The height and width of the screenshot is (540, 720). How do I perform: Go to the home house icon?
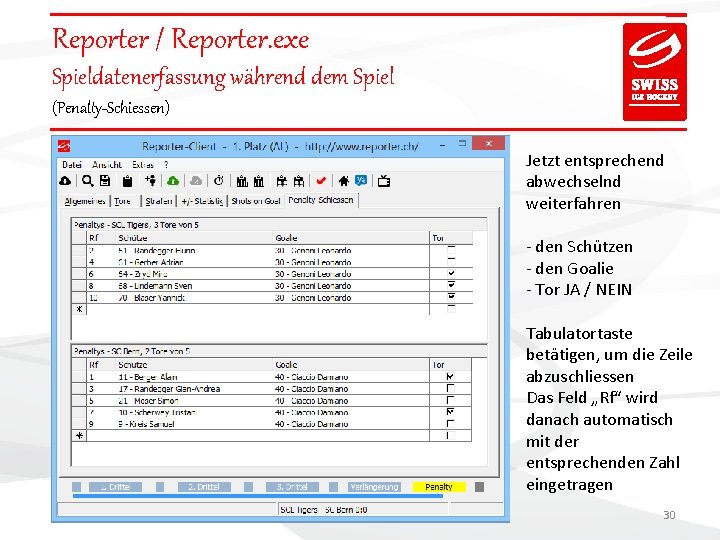pyautogui.click(x=343, y=181)
